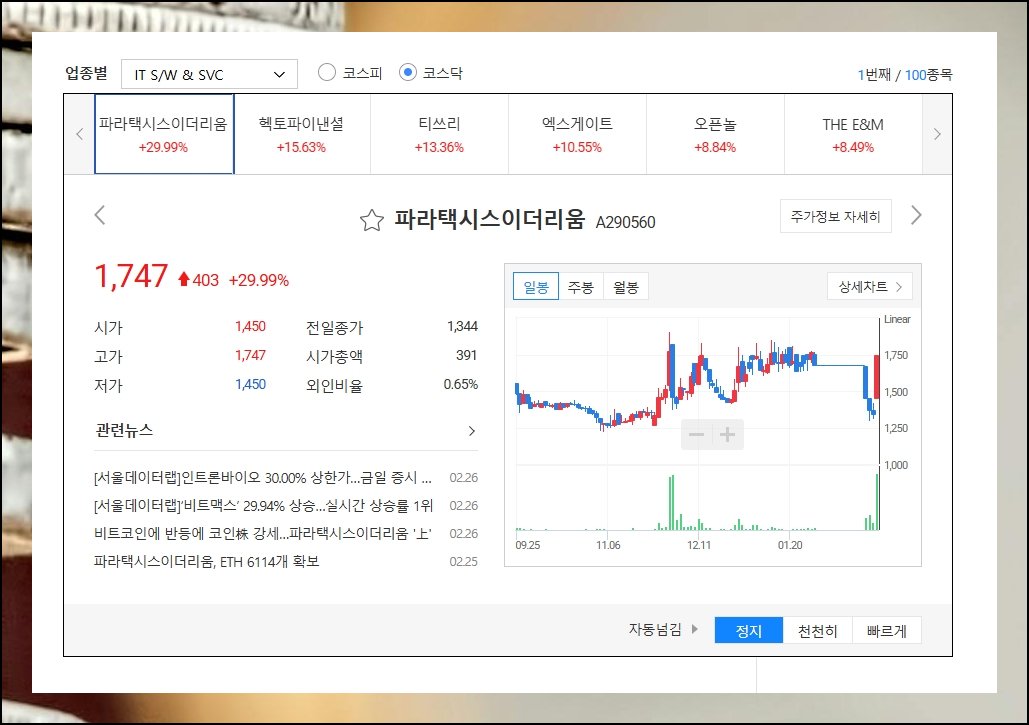Go to previous stock with left arrow beside title
Screen dimensions: 1029x725
[x=100, y=215]
